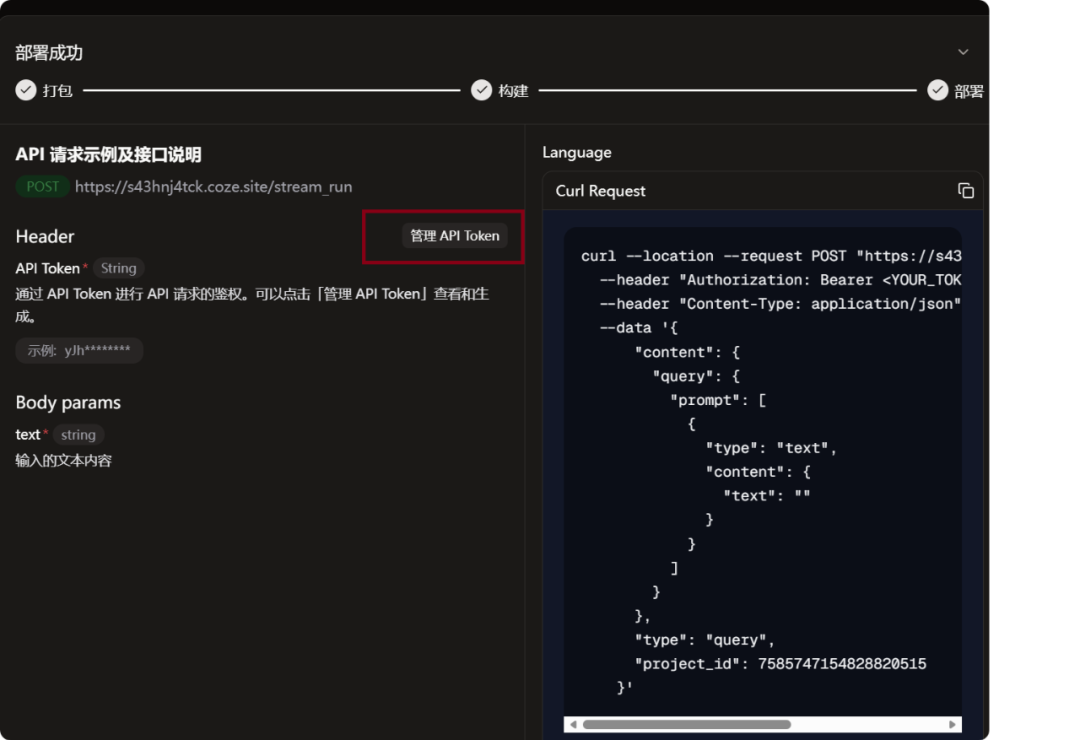Viewport: 1080px width, 740px height.
Task: Click the String badge next to API Token
Action: (118, 268)
